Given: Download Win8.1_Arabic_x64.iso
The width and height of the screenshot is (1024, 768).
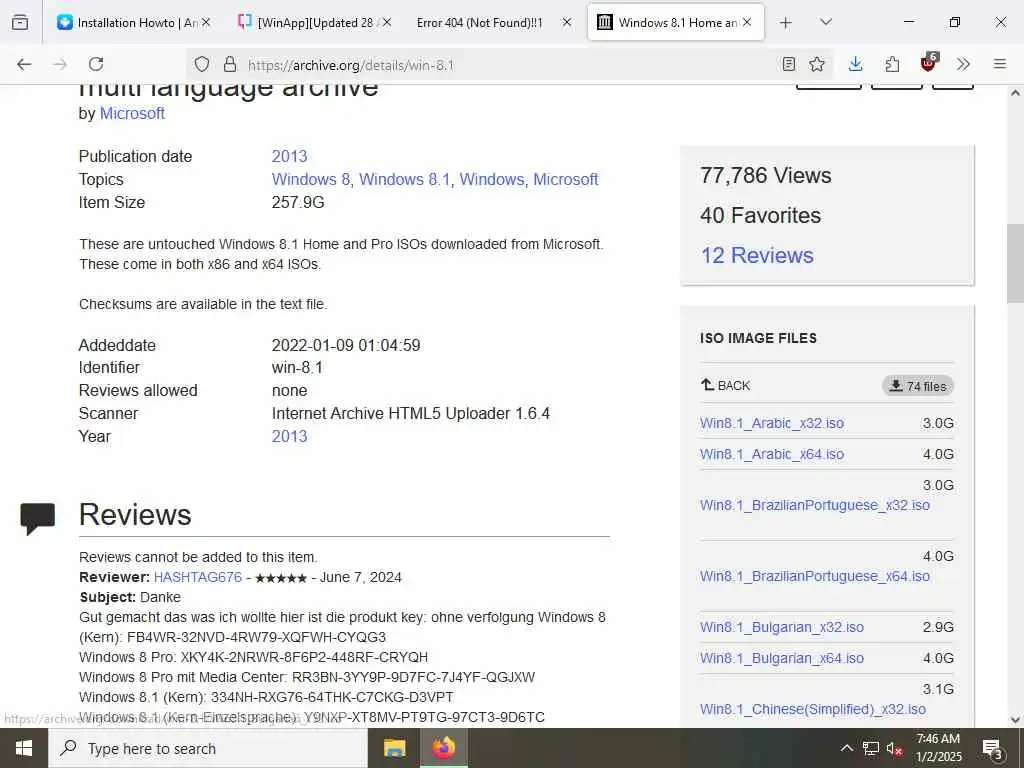Looking at the screenshot, I should [772, 454].
